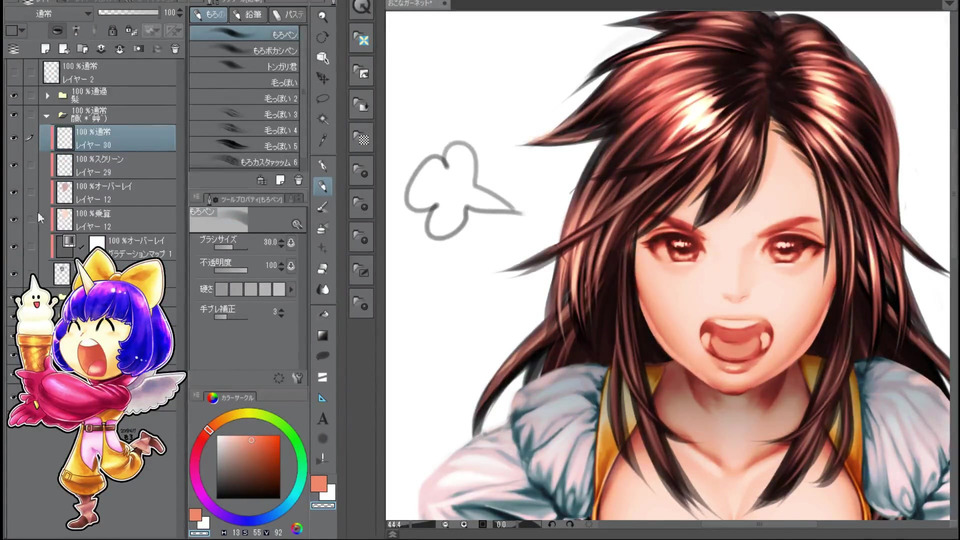
Task: Select the magnifier Zoom tool
Action: [323, 17]
